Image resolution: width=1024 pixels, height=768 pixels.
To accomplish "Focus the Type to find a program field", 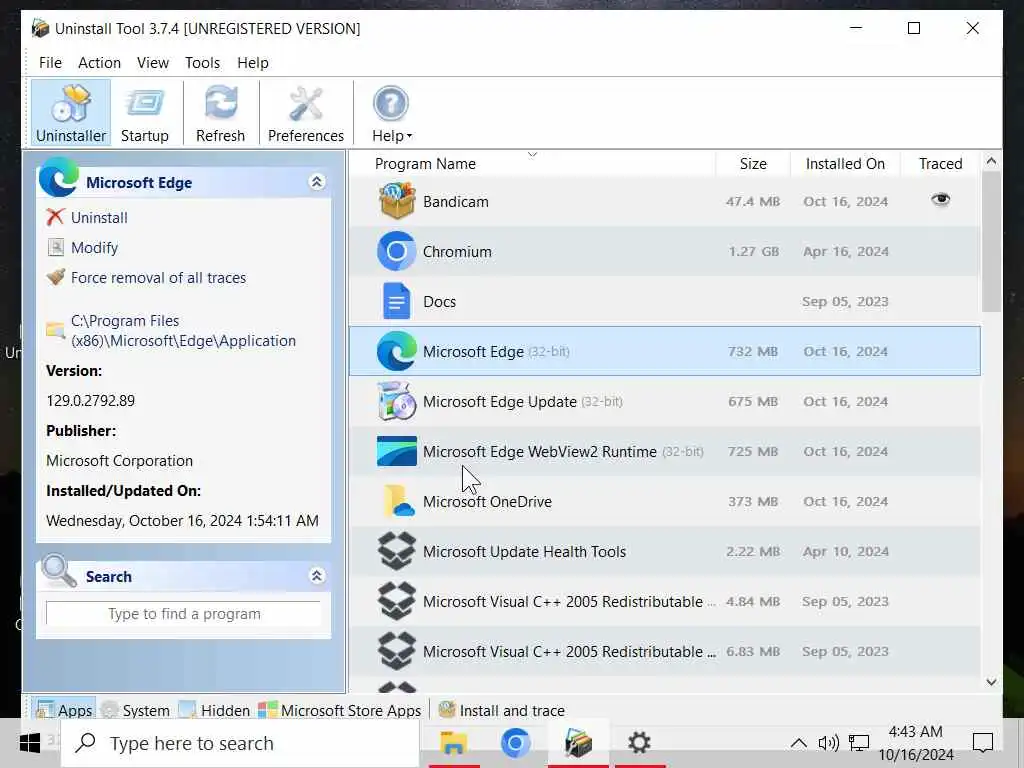I will [x=184, y=614].
